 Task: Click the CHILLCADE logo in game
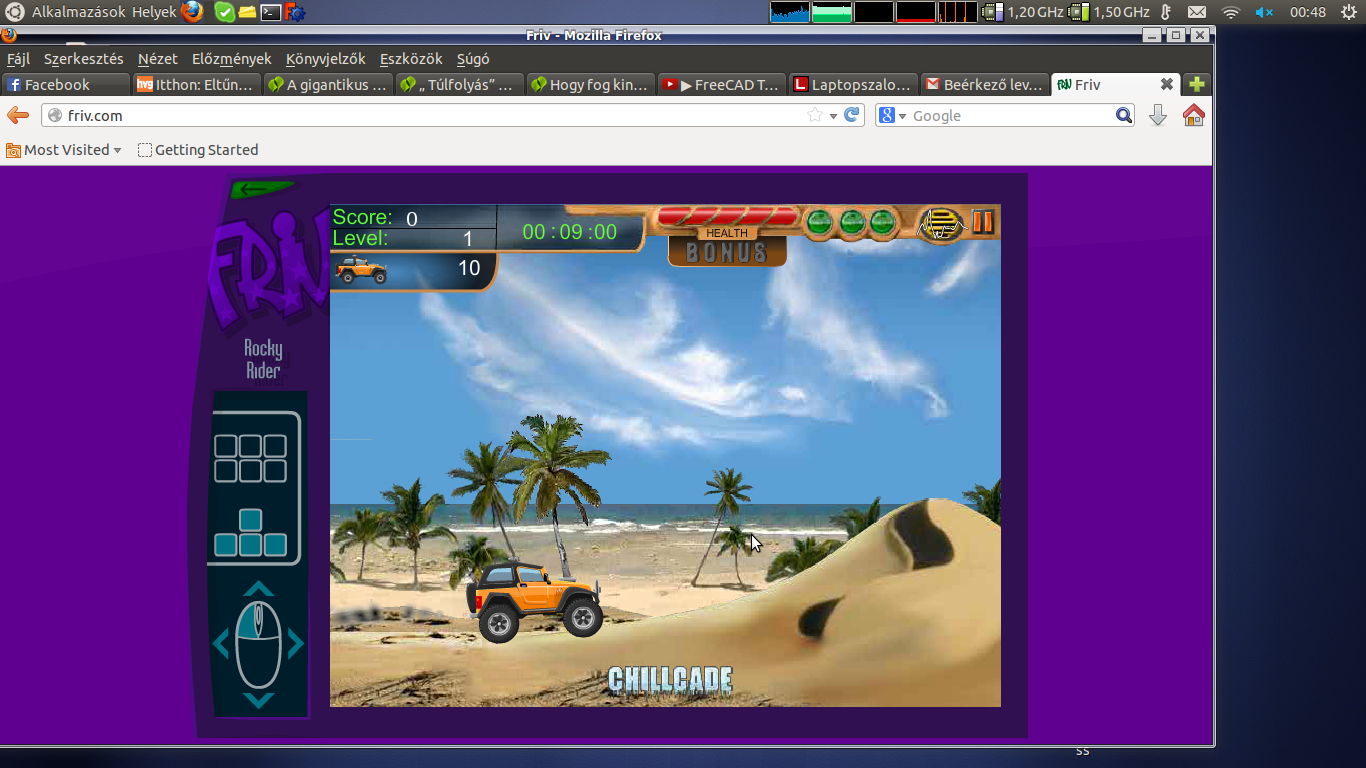(670, 681)
